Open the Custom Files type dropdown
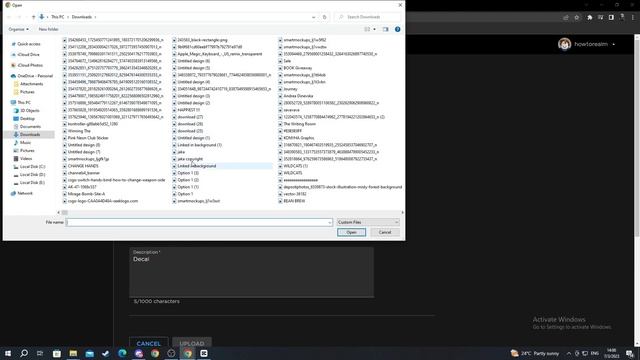 (x=368, y=222)
